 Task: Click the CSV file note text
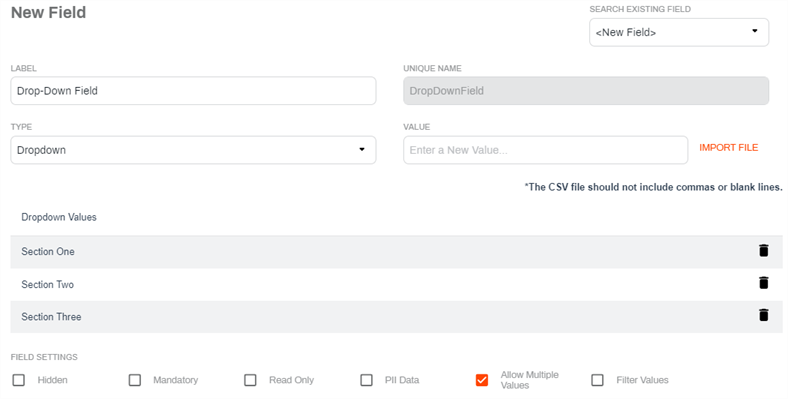click(x=653, y=187)
